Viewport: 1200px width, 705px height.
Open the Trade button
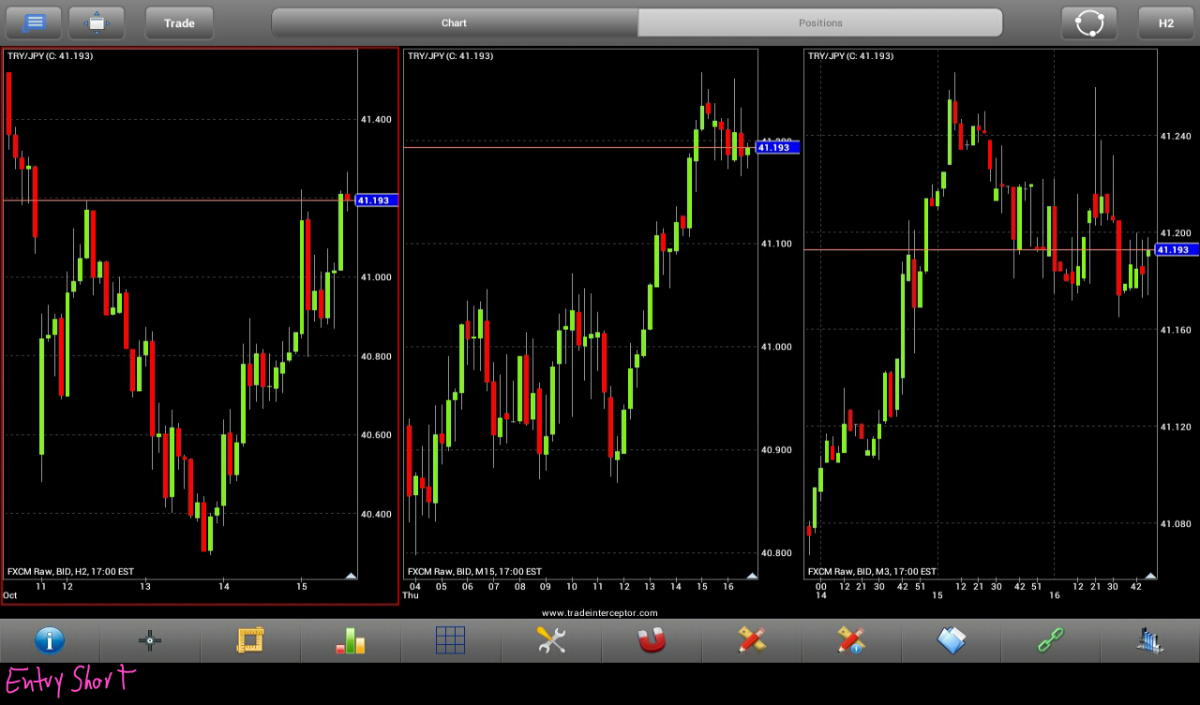(x=180, y=22)
